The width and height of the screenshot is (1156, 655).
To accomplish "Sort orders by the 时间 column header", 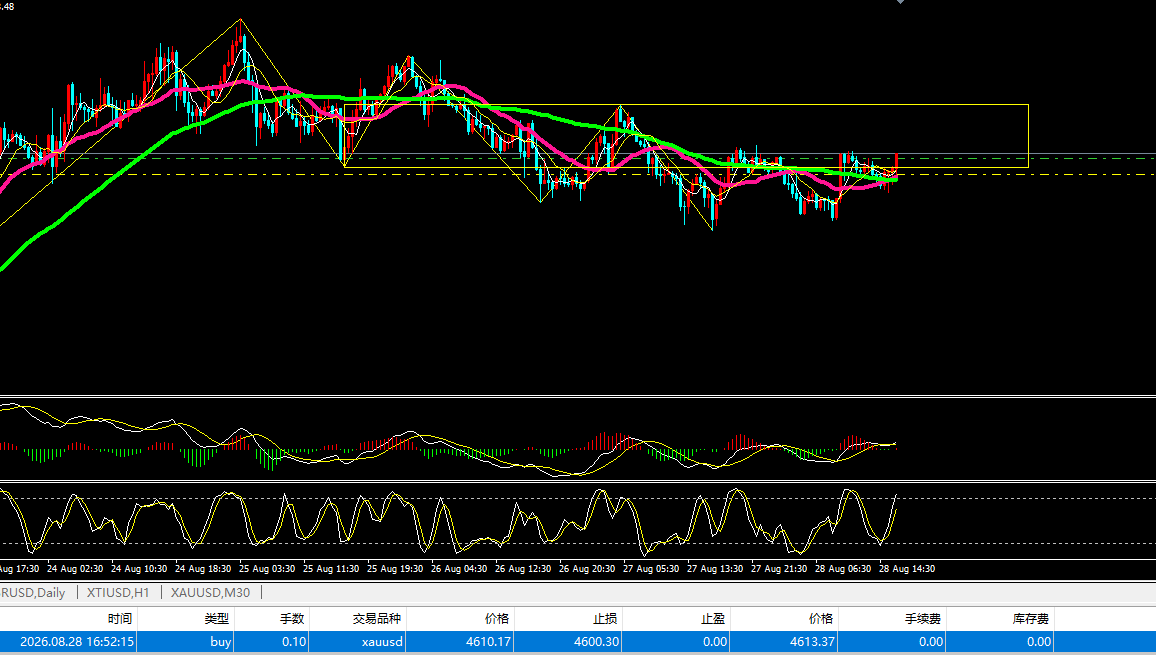I will coord(119,619).
